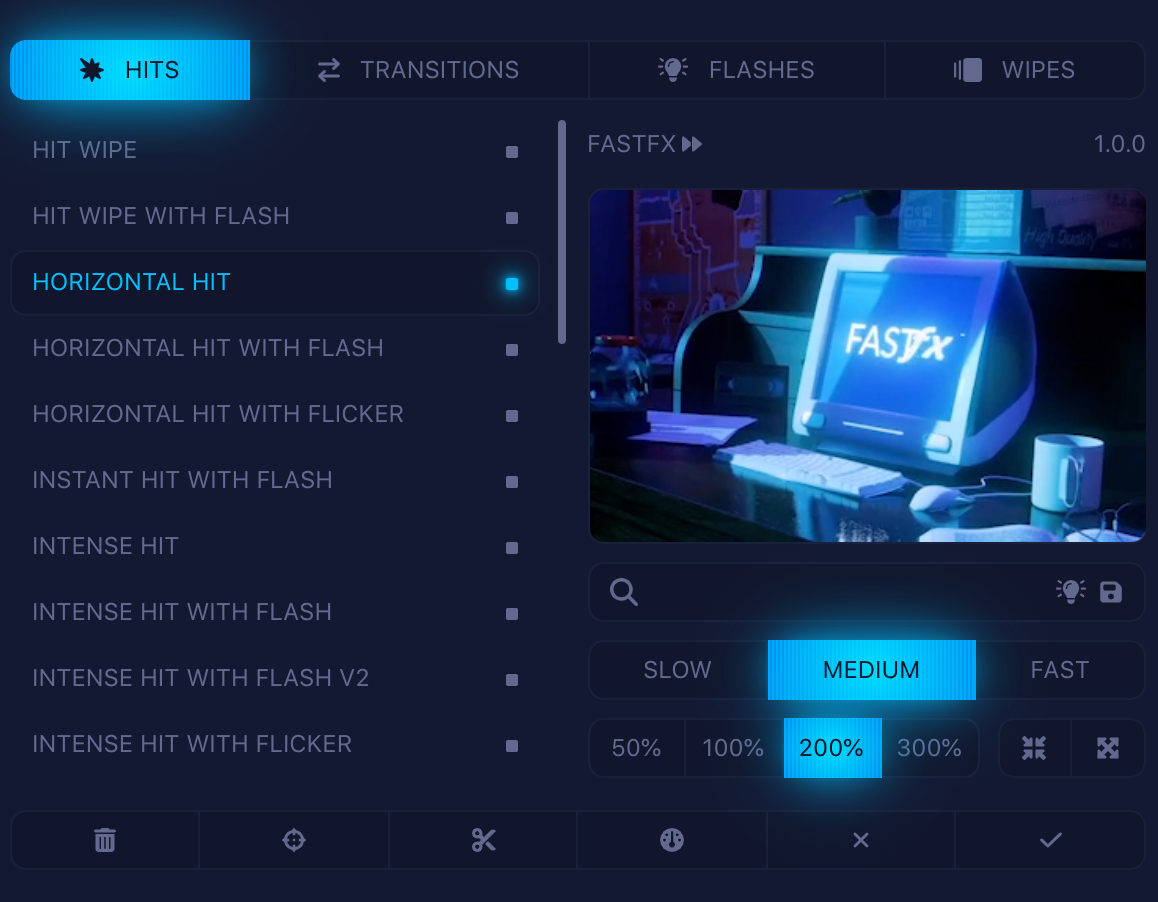Click the shrink arrows-inward icon
This screenshot has width=1158, height=902.
click(x=1035, y=748)
